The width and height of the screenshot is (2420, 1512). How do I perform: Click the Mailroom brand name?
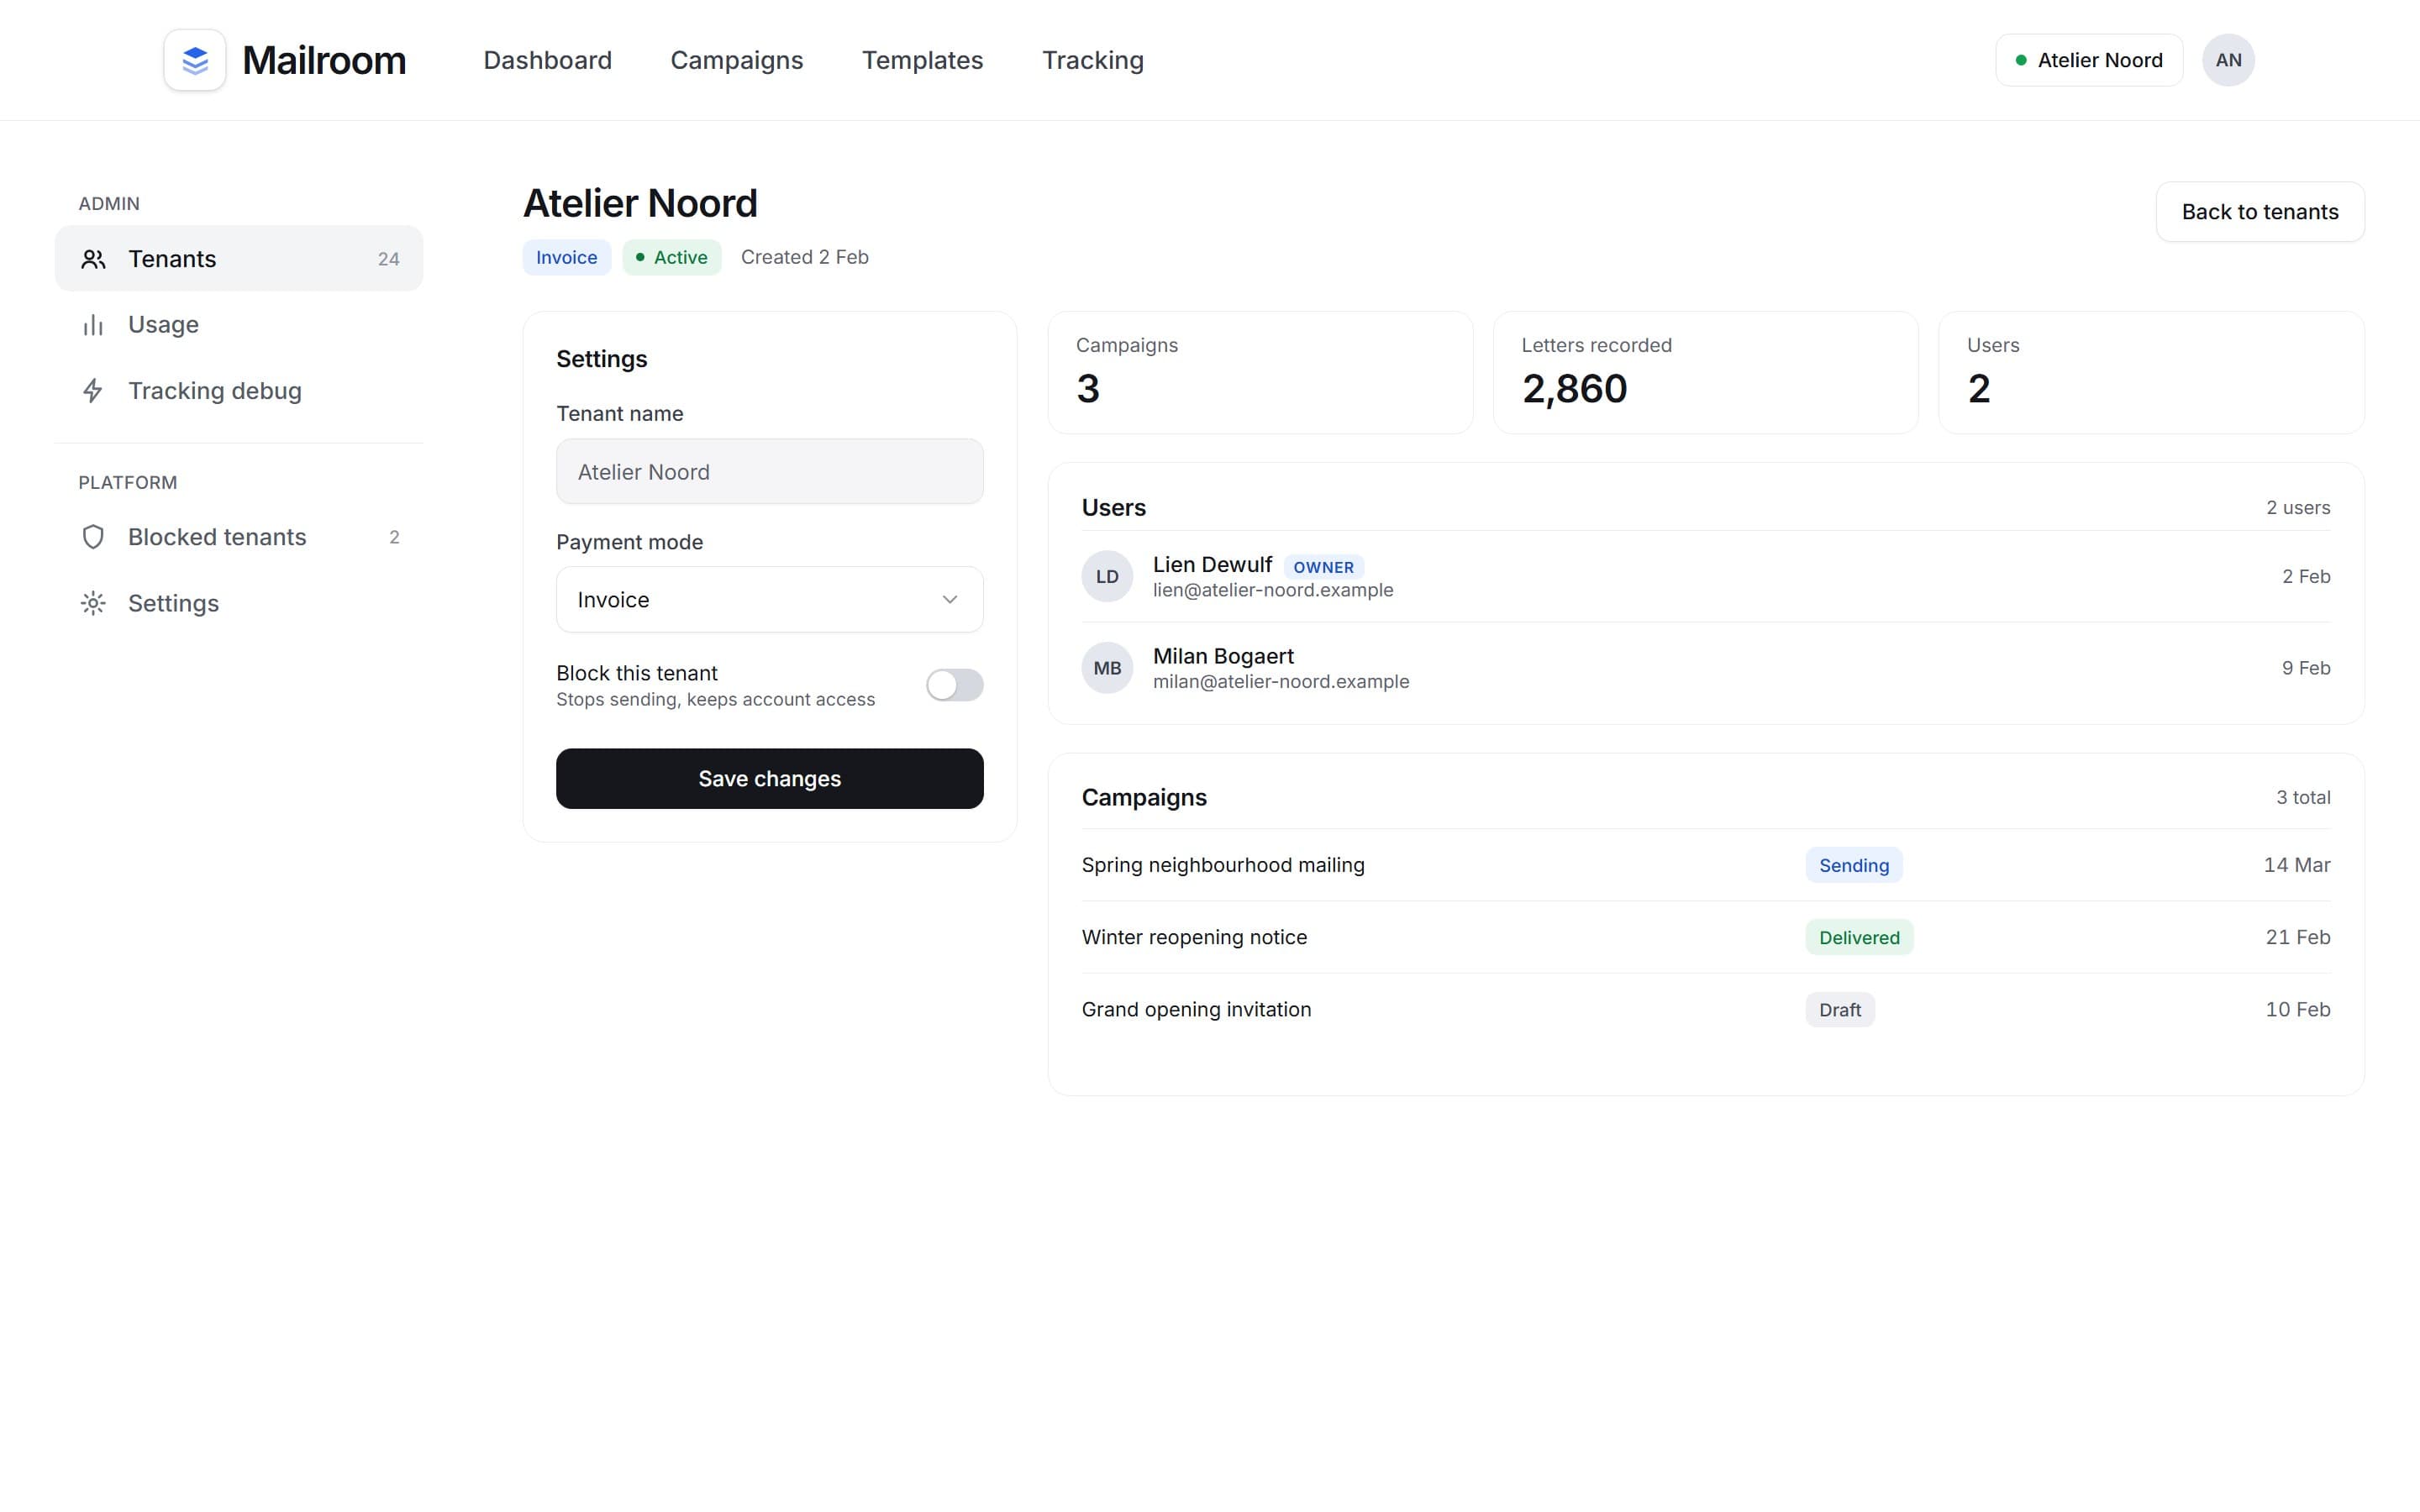tap(324, 60)
